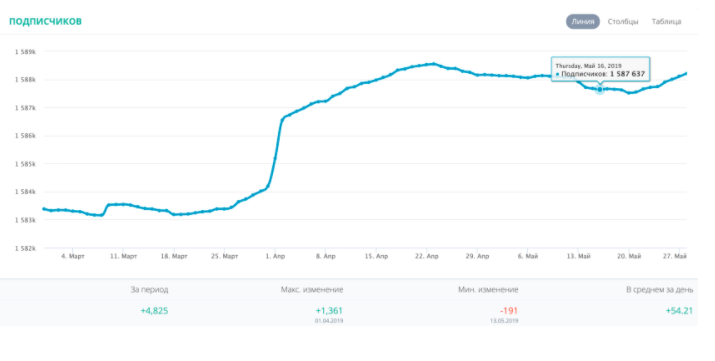Click the 29. Апр x-axis label

pyautogui.click(x=477, y=256)
